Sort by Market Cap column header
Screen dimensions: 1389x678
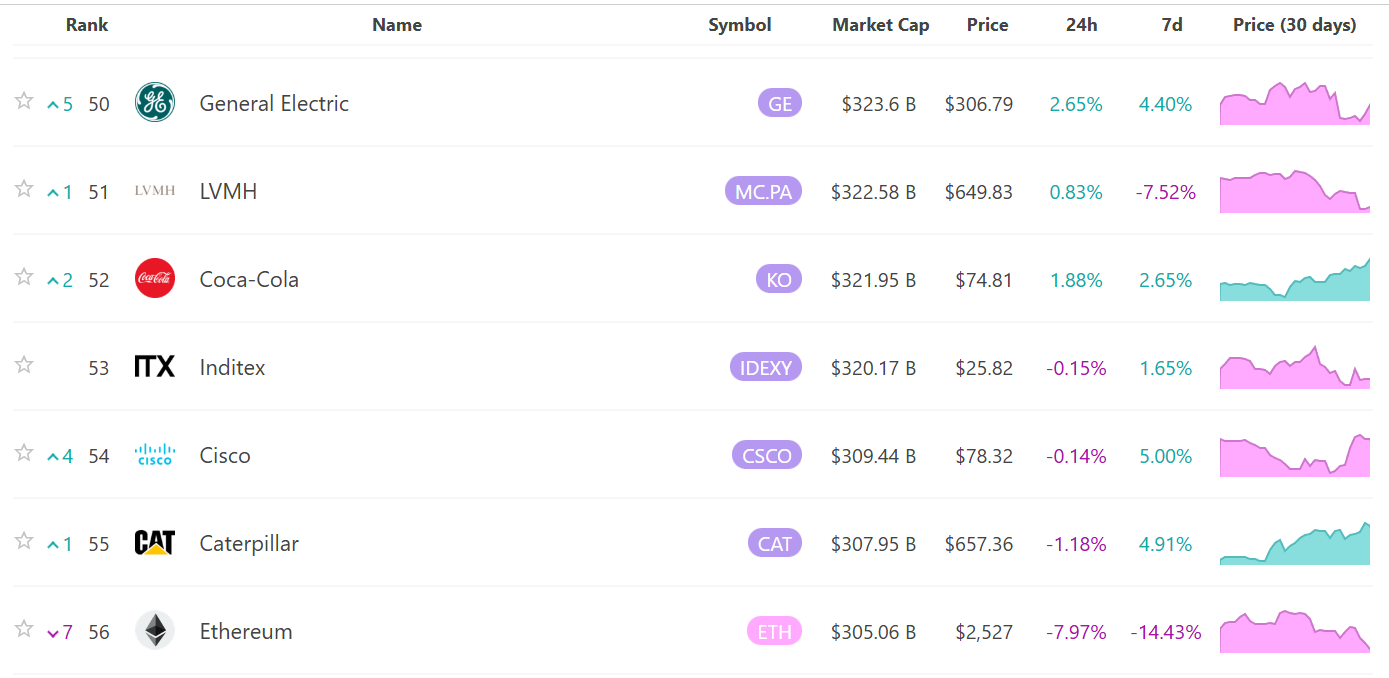point(880,25)
